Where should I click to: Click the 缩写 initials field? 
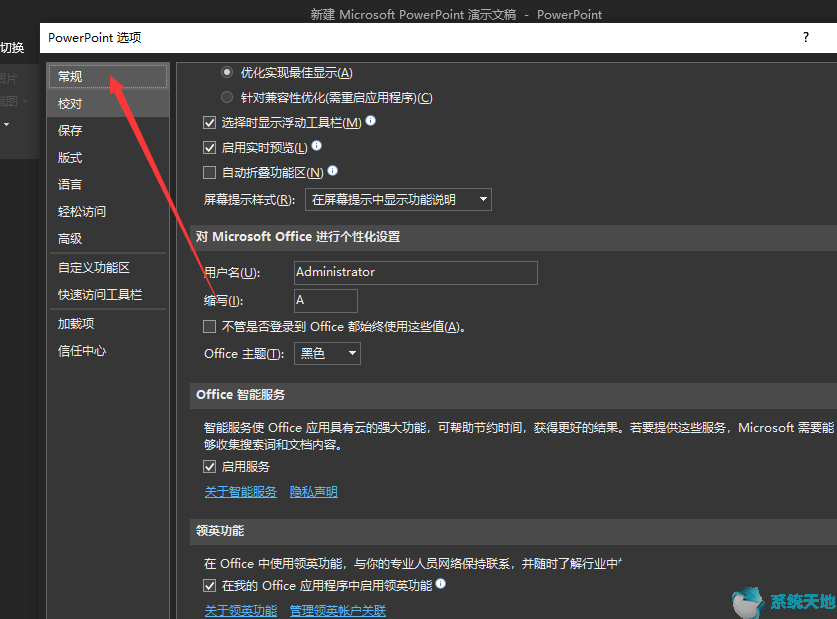(x=326, y=301)
